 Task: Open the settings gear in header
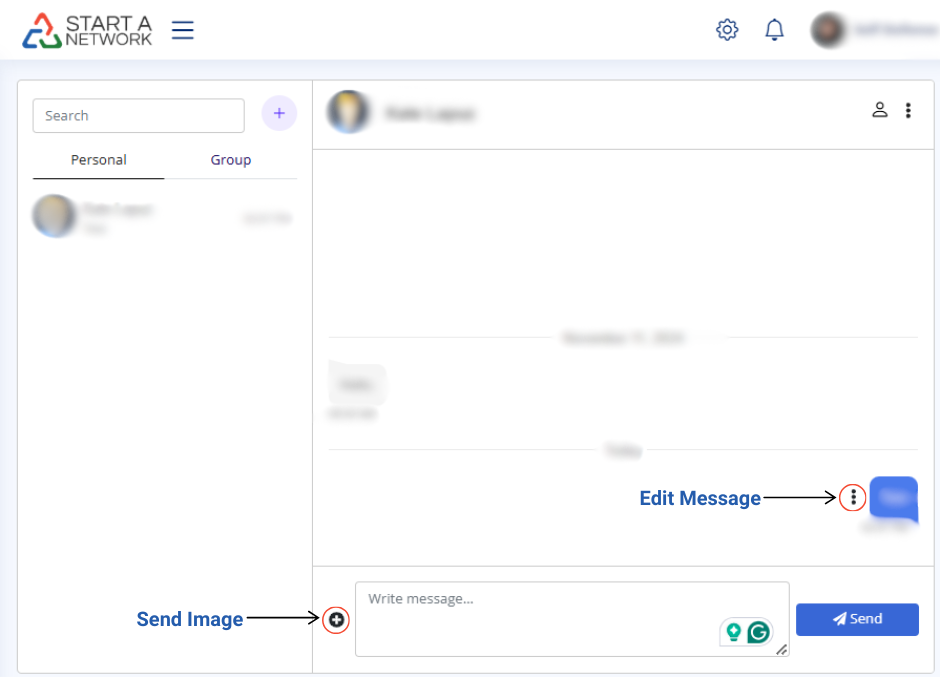click(x=727, y=30)
